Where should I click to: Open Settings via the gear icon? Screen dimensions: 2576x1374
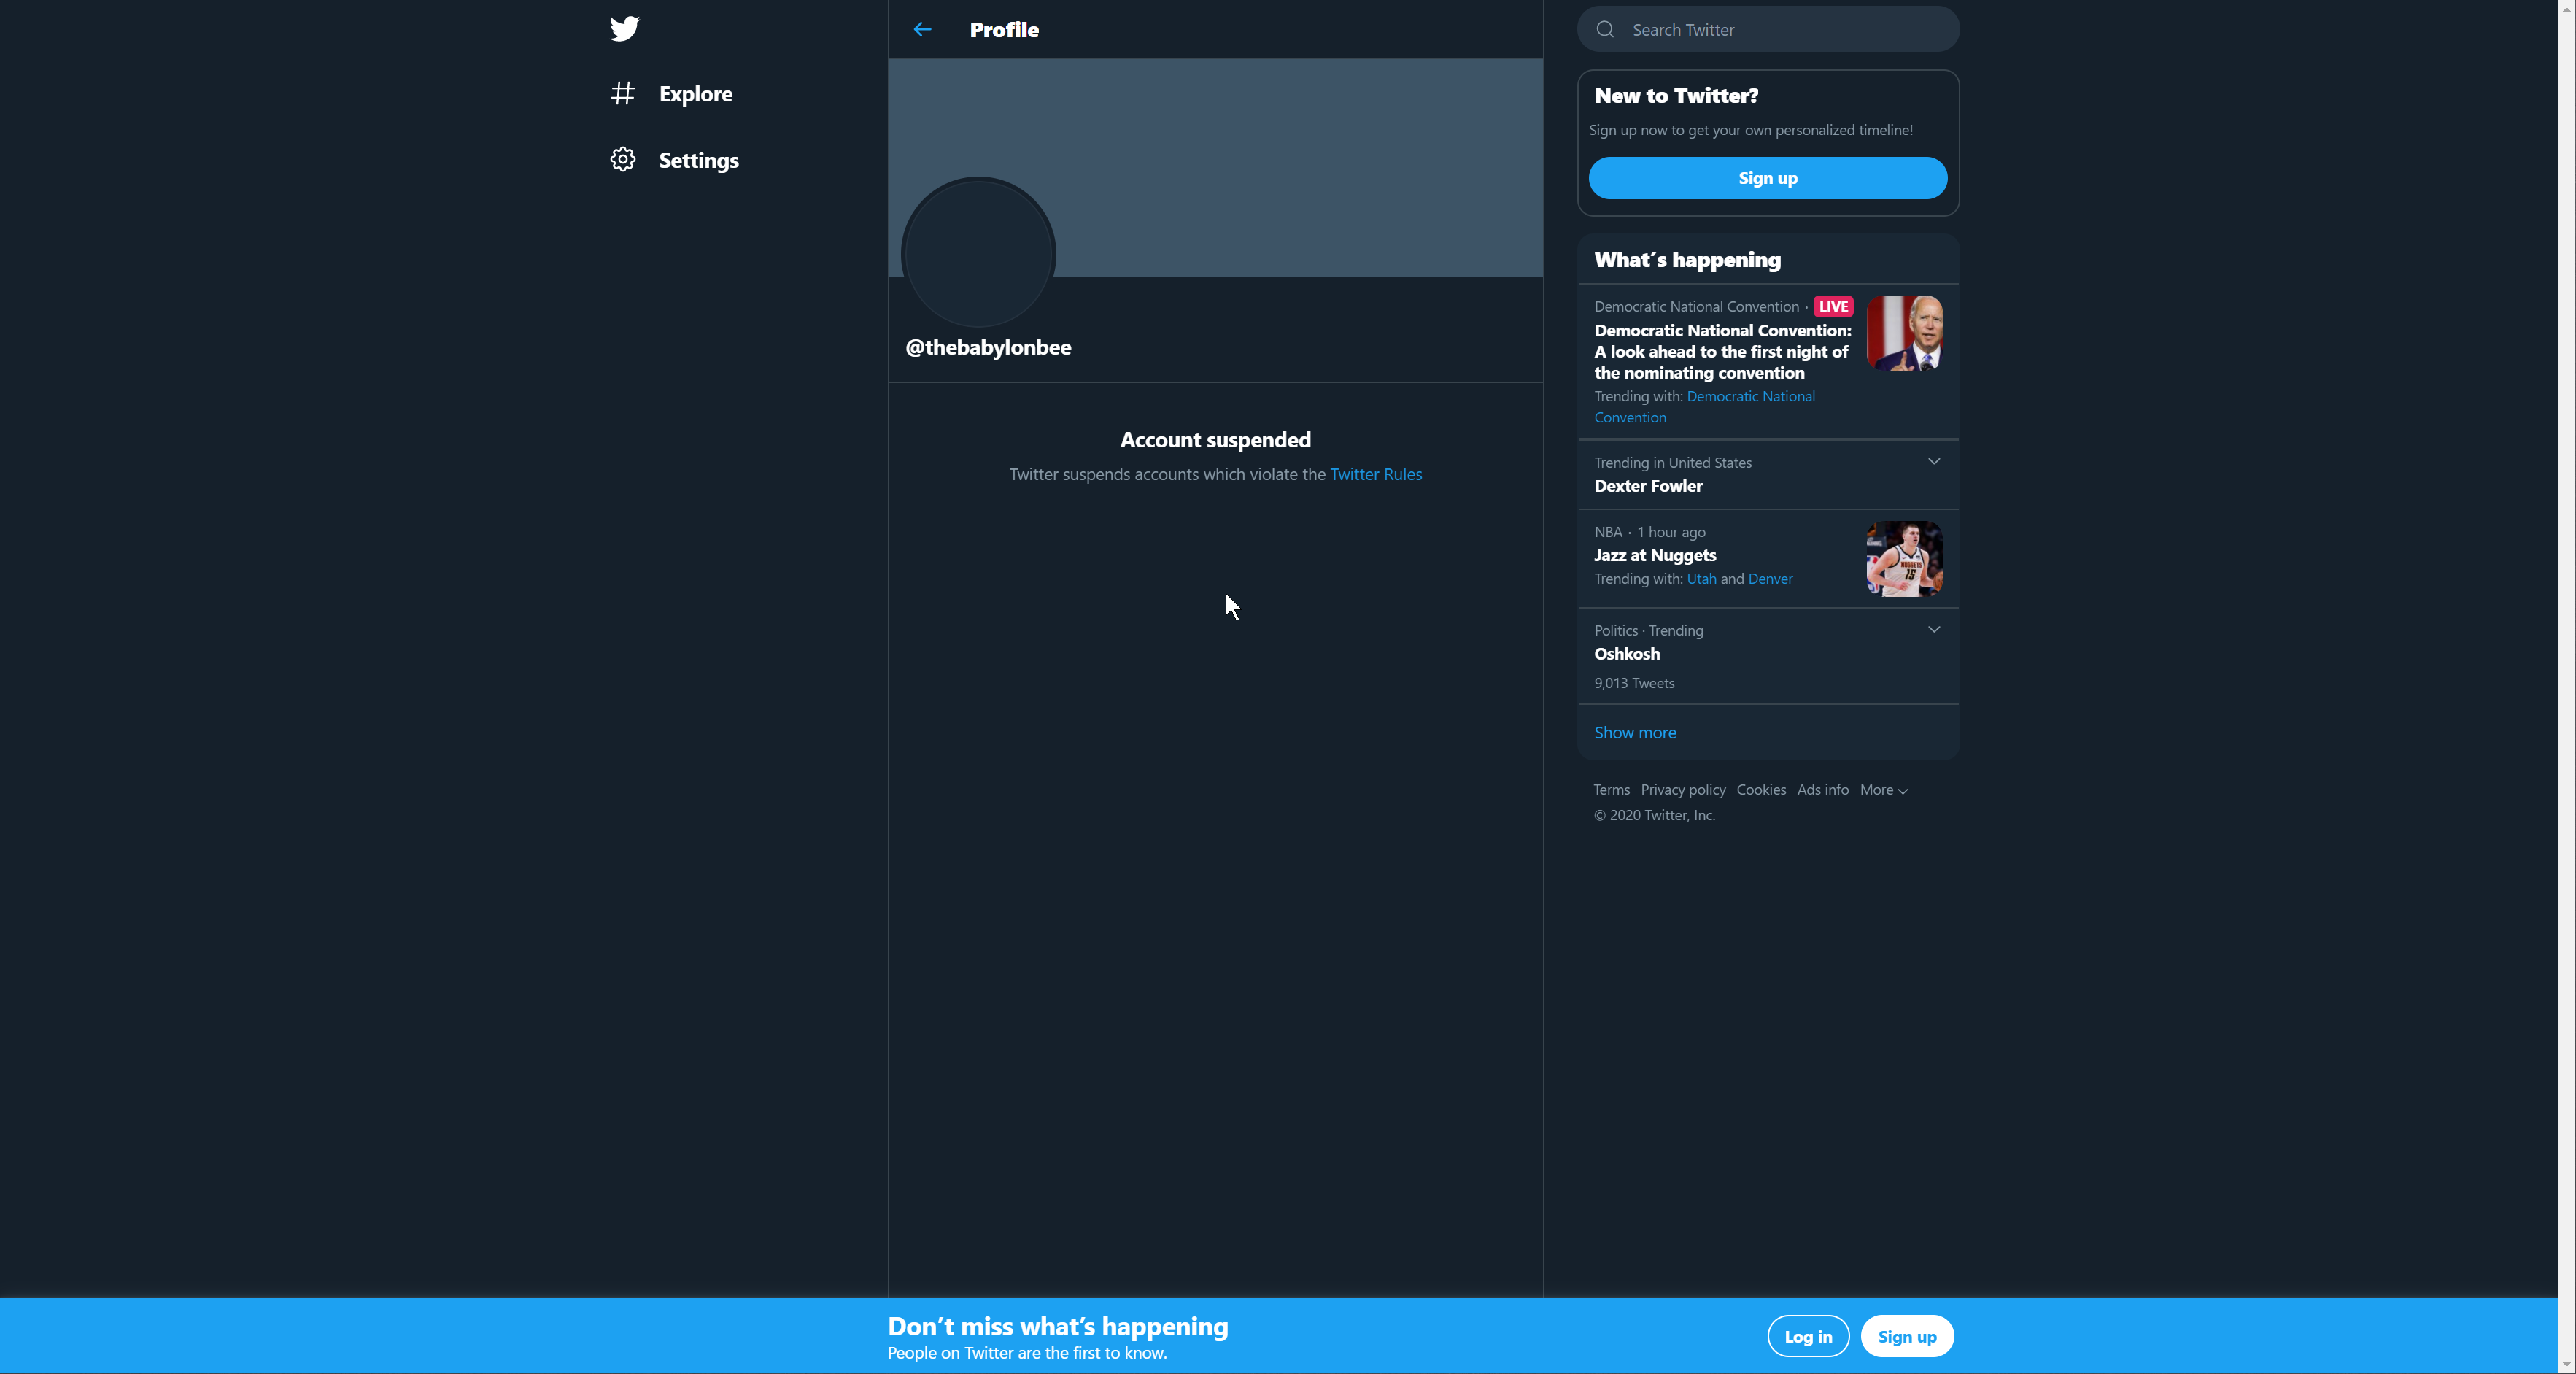pyautogui.click(x=623, y=159)
